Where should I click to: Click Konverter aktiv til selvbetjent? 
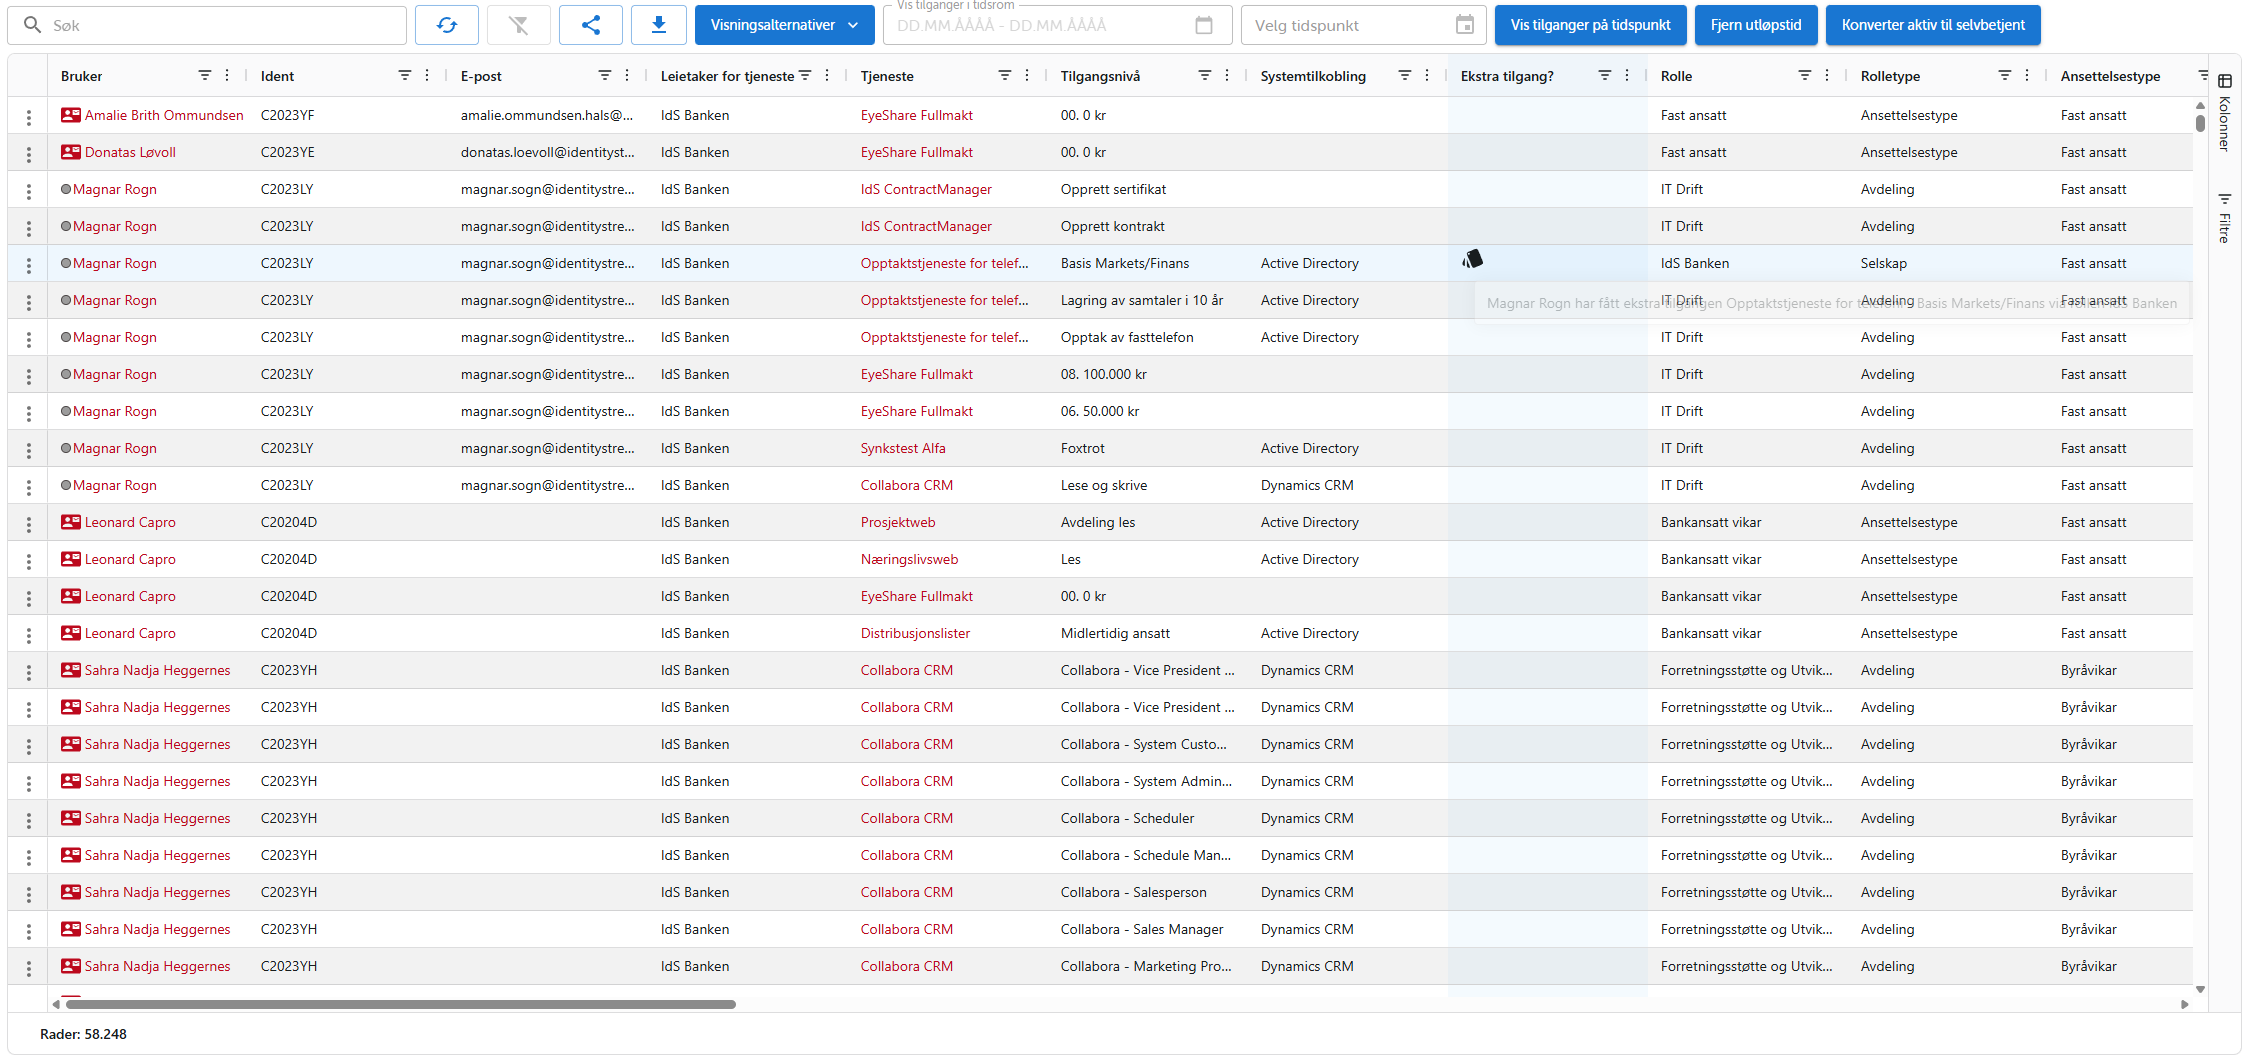(x=1932, y=24)
